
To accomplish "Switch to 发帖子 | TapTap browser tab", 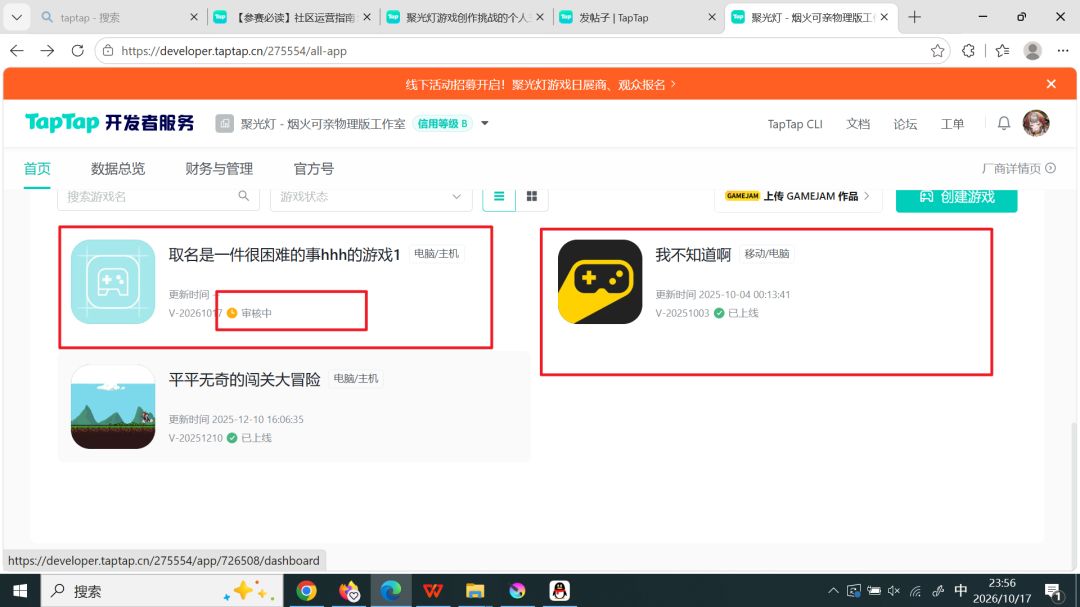I will pos(638,17).
